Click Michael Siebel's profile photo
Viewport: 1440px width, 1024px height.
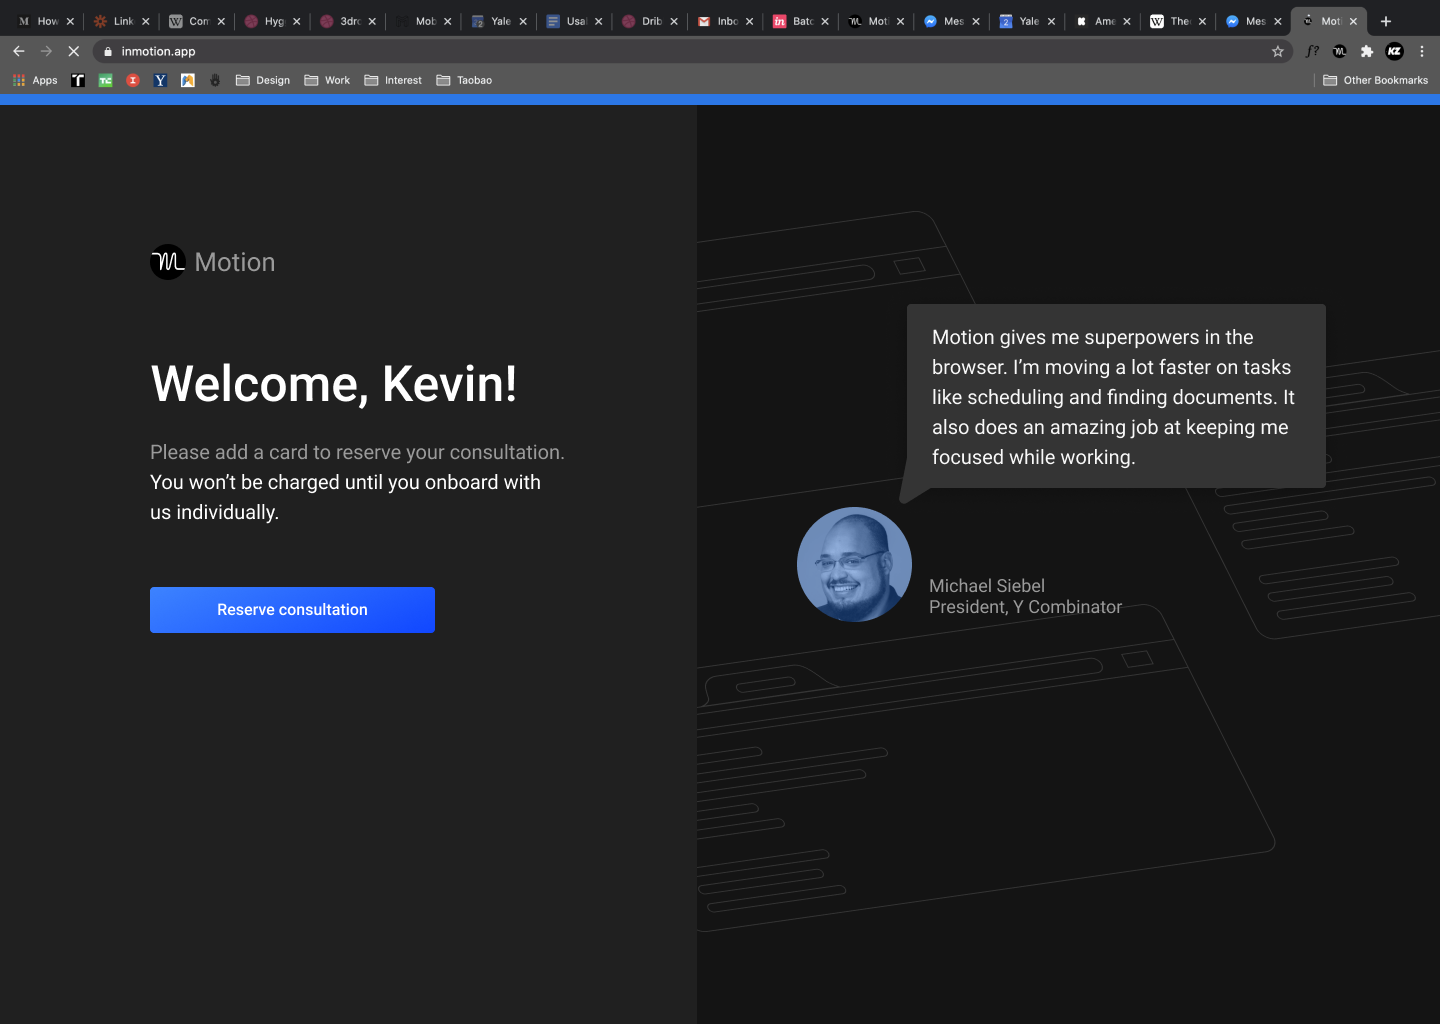(x=854, y=564)
